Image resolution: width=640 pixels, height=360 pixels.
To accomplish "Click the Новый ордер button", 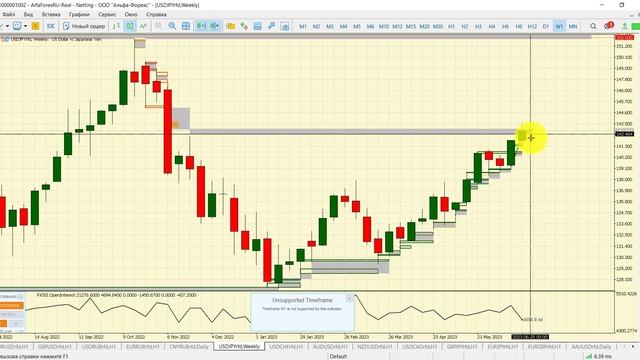I will (x=84, y=26).
